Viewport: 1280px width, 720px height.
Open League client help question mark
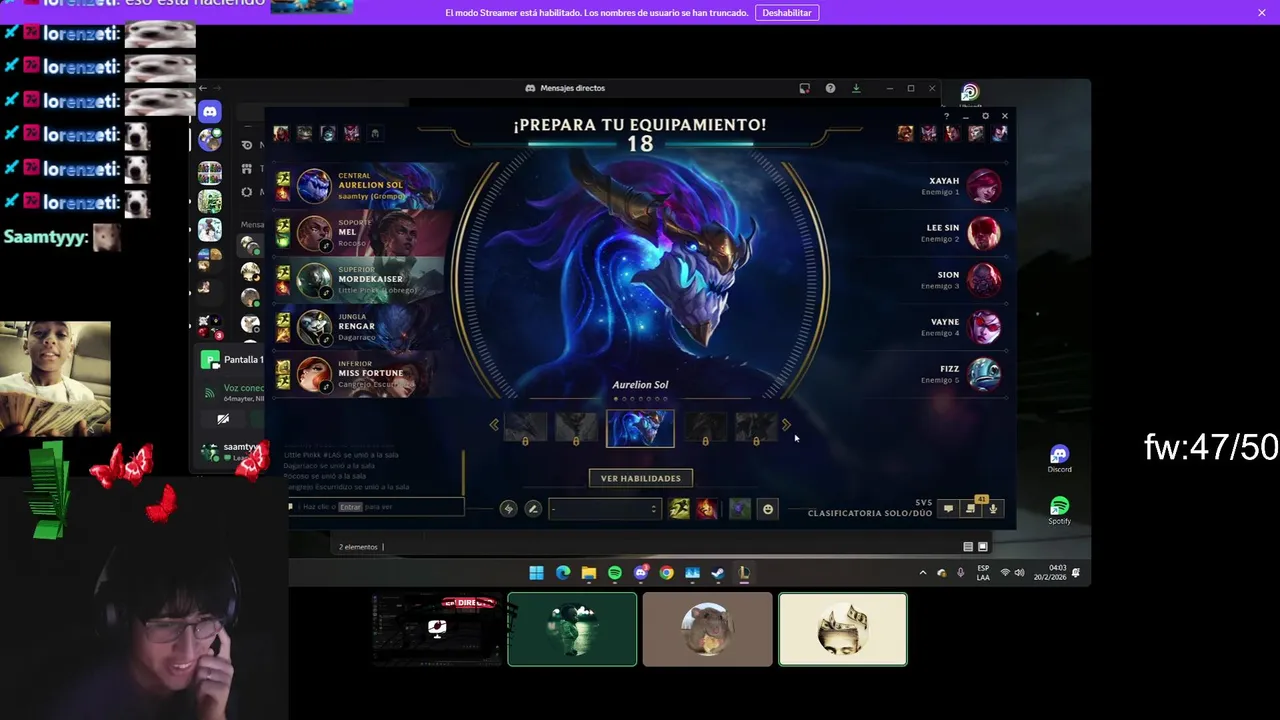click(x=947, y=116)
